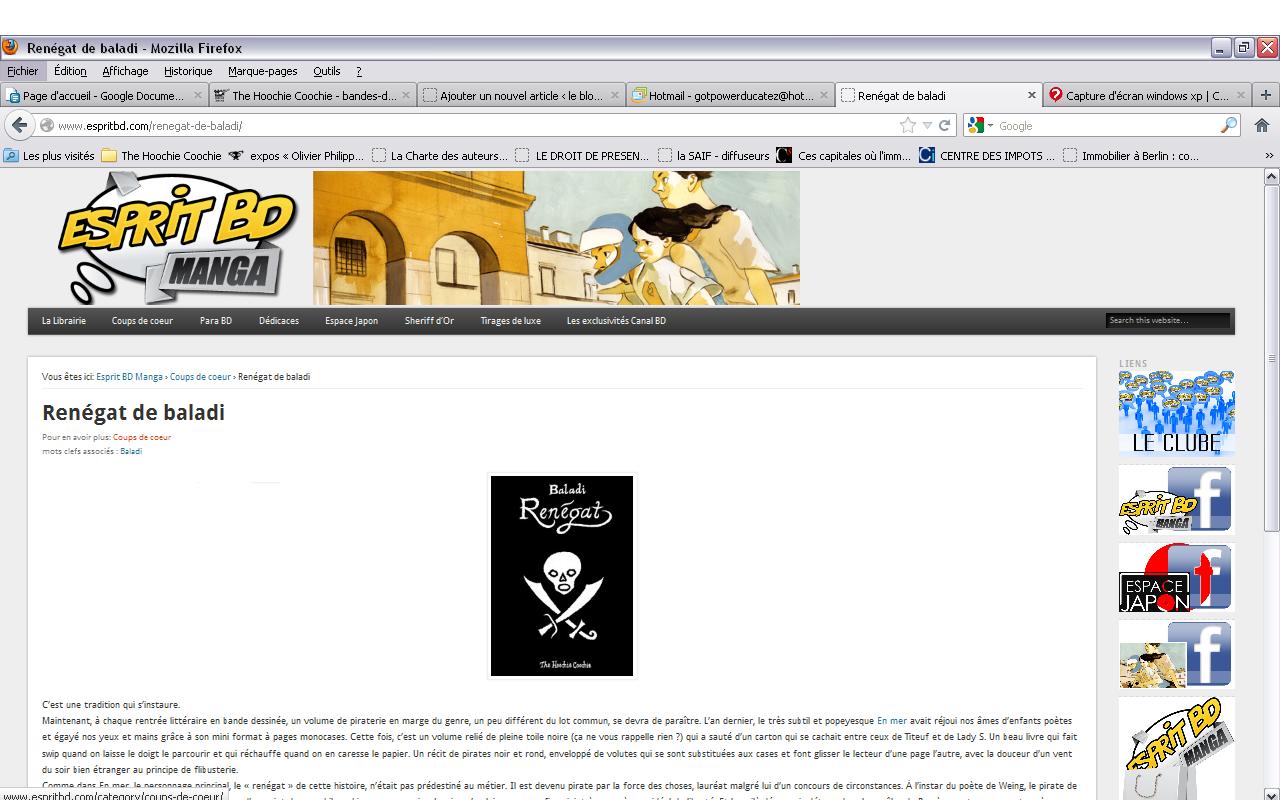Open Coups de coeur in site navigation
This screenshot has width=1280, height=800.
[142, 321]
